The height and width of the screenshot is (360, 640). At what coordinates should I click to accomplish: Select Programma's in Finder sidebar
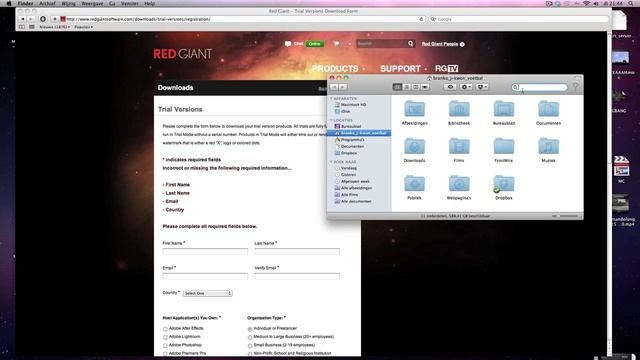point(352,140)
